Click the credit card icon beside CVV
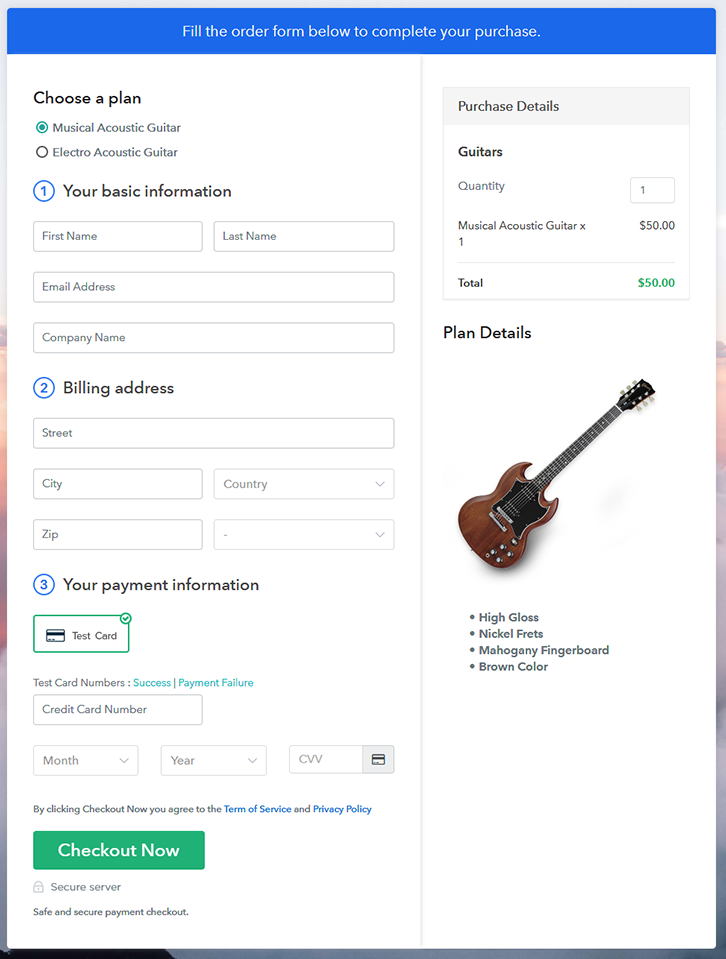Image resolution: width=726 pixels, height=959 pixels. pos(378,760)
